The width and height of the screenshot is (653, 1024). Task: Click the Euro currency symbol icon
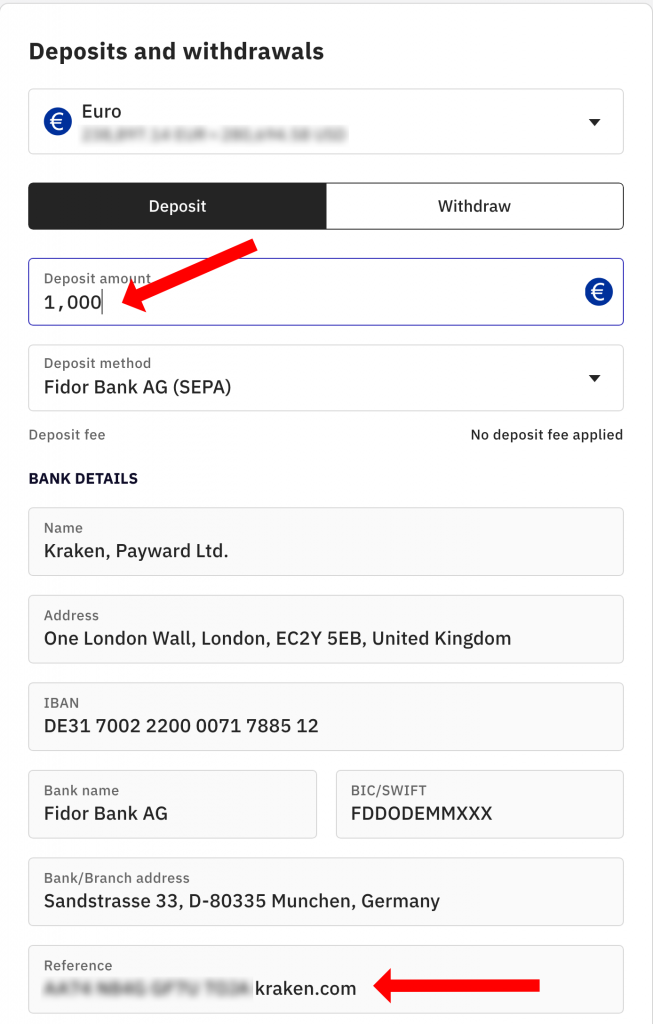(58, 121)
